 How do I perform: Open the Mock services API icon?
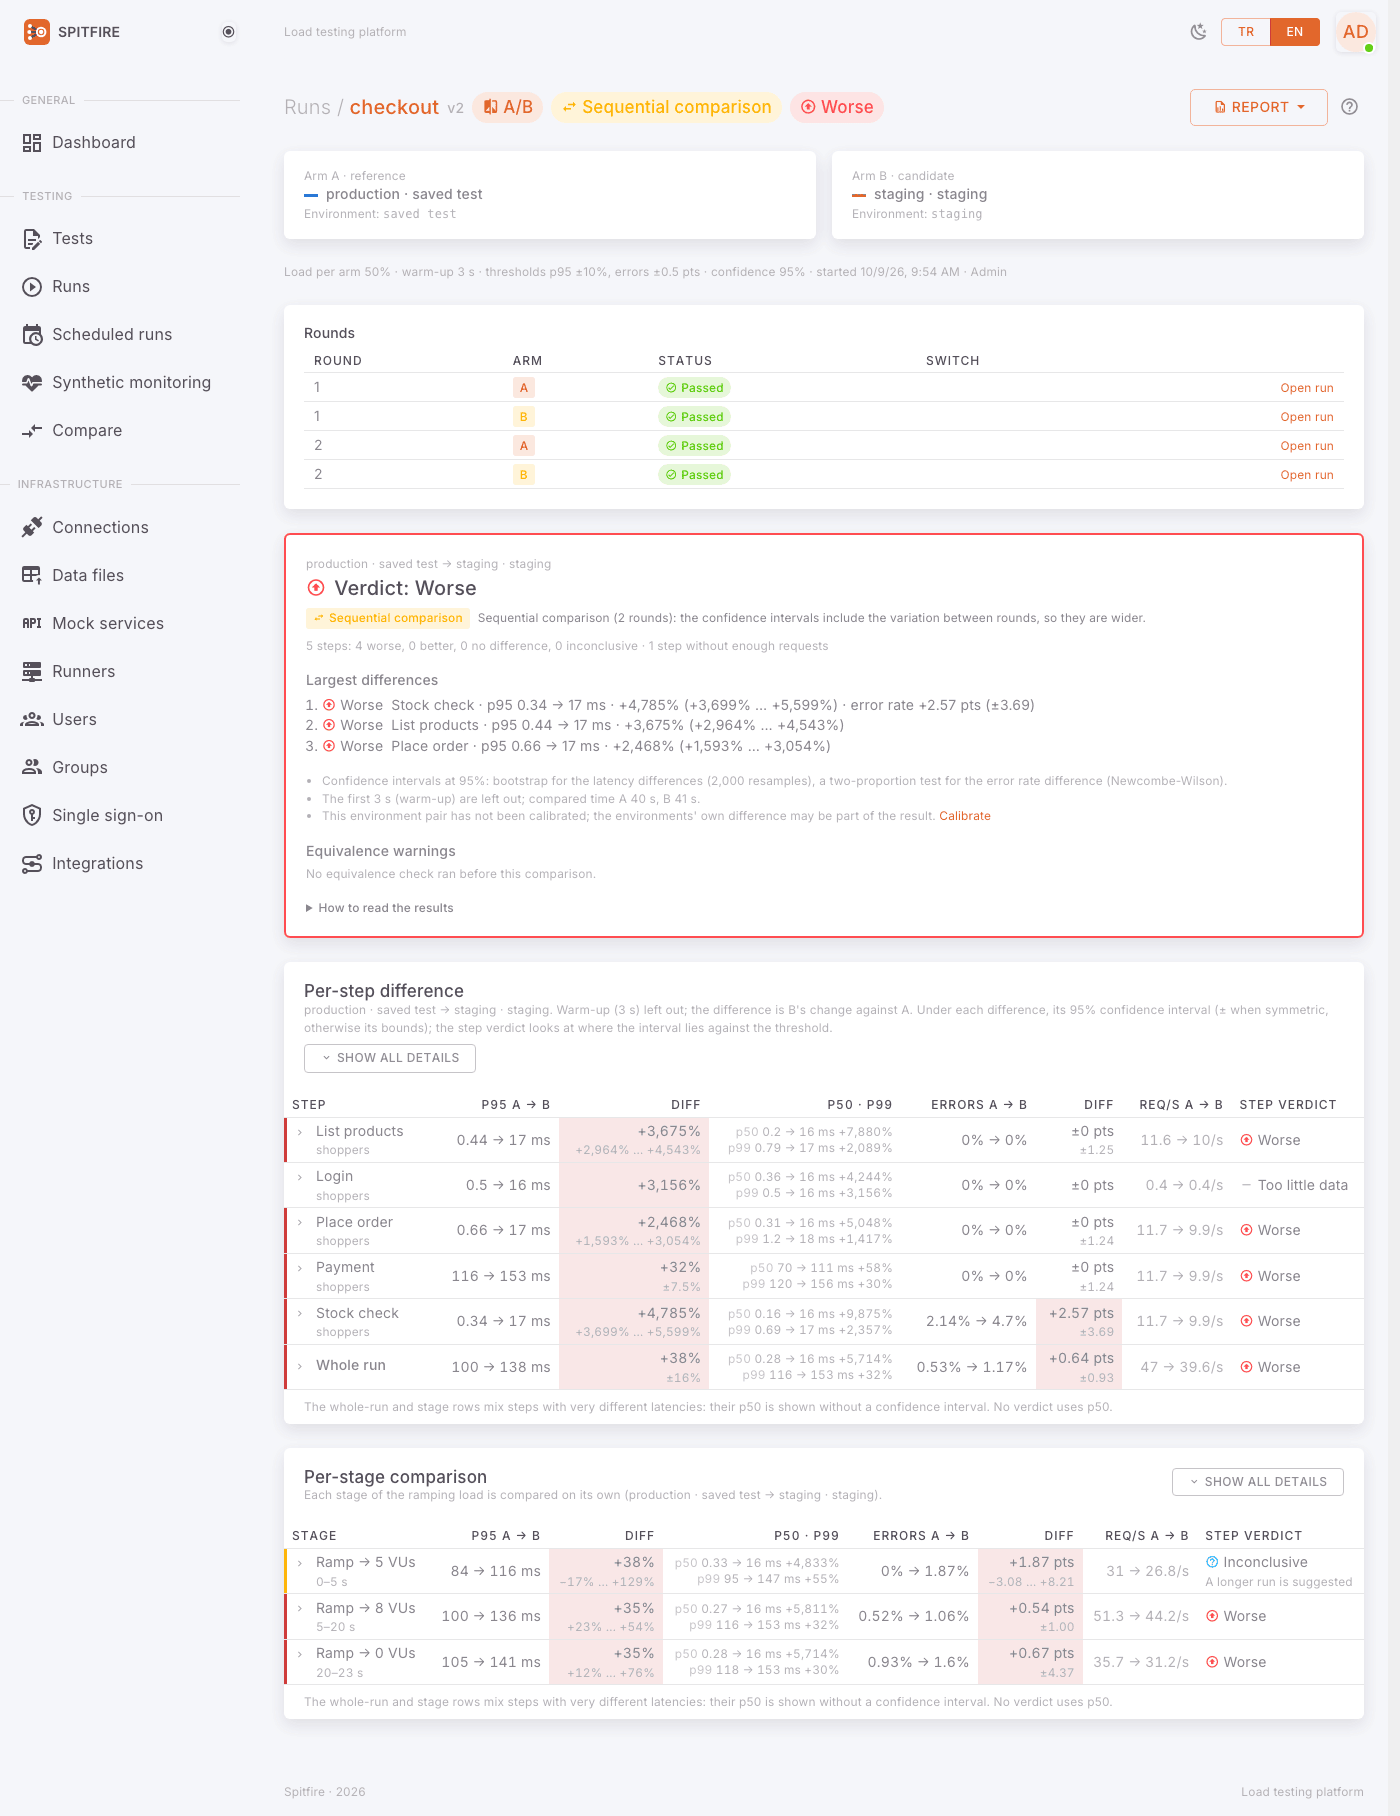(x=32, y=623)
